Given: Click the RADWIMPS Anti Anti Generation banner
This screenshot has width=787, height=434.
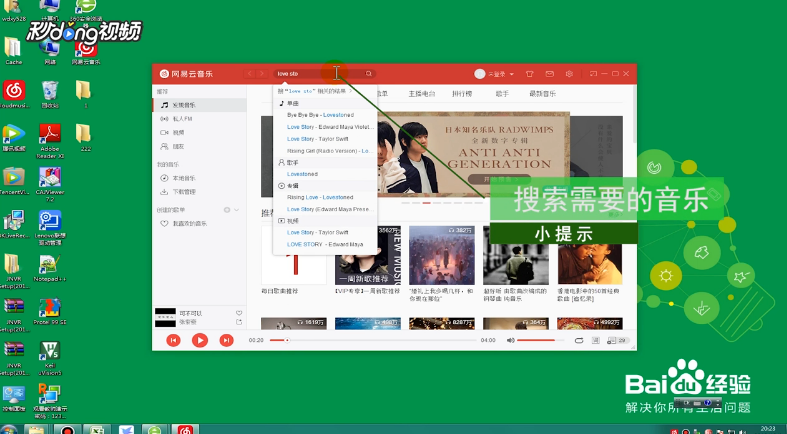Looking at the screenshot, I should (x=473, y=154).
